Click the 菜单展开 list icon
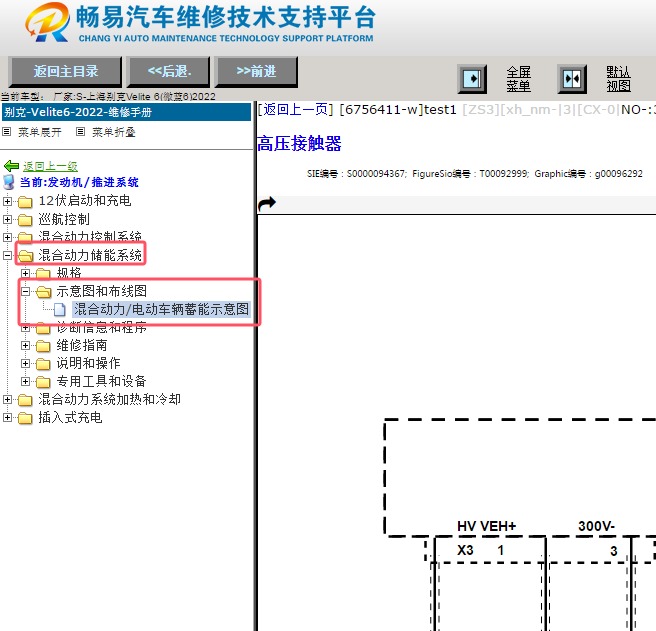The height and width of the screenshot is (631, 656). 6,132
